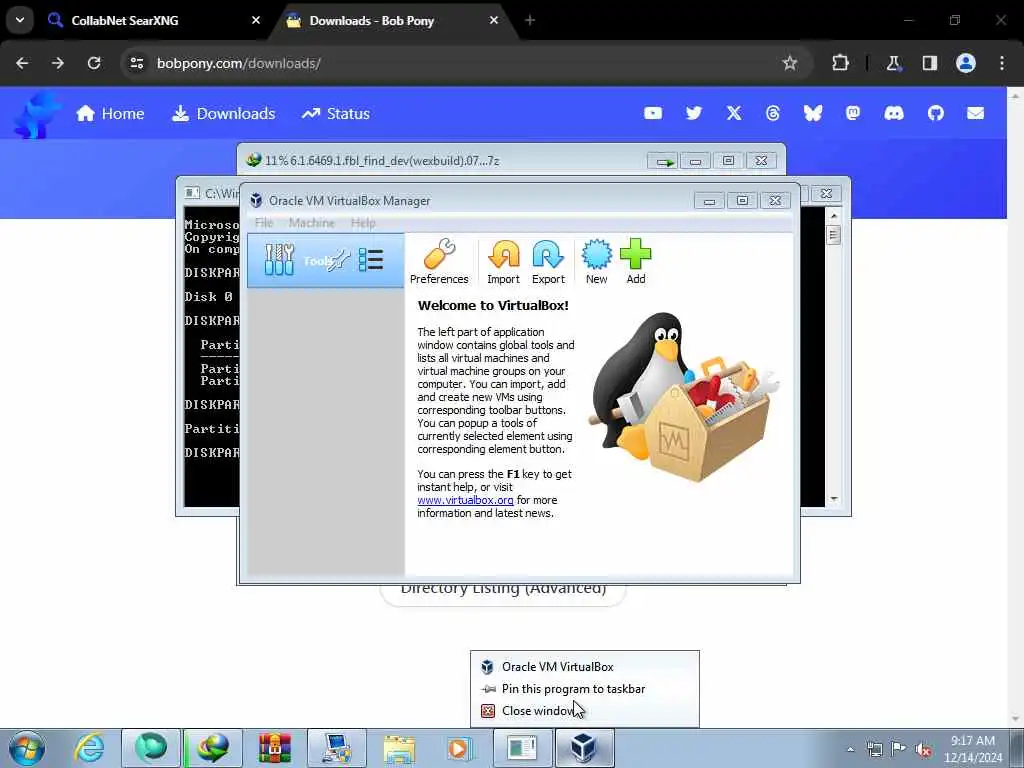Open WinRAR from the taskbar

pos(275,748)
